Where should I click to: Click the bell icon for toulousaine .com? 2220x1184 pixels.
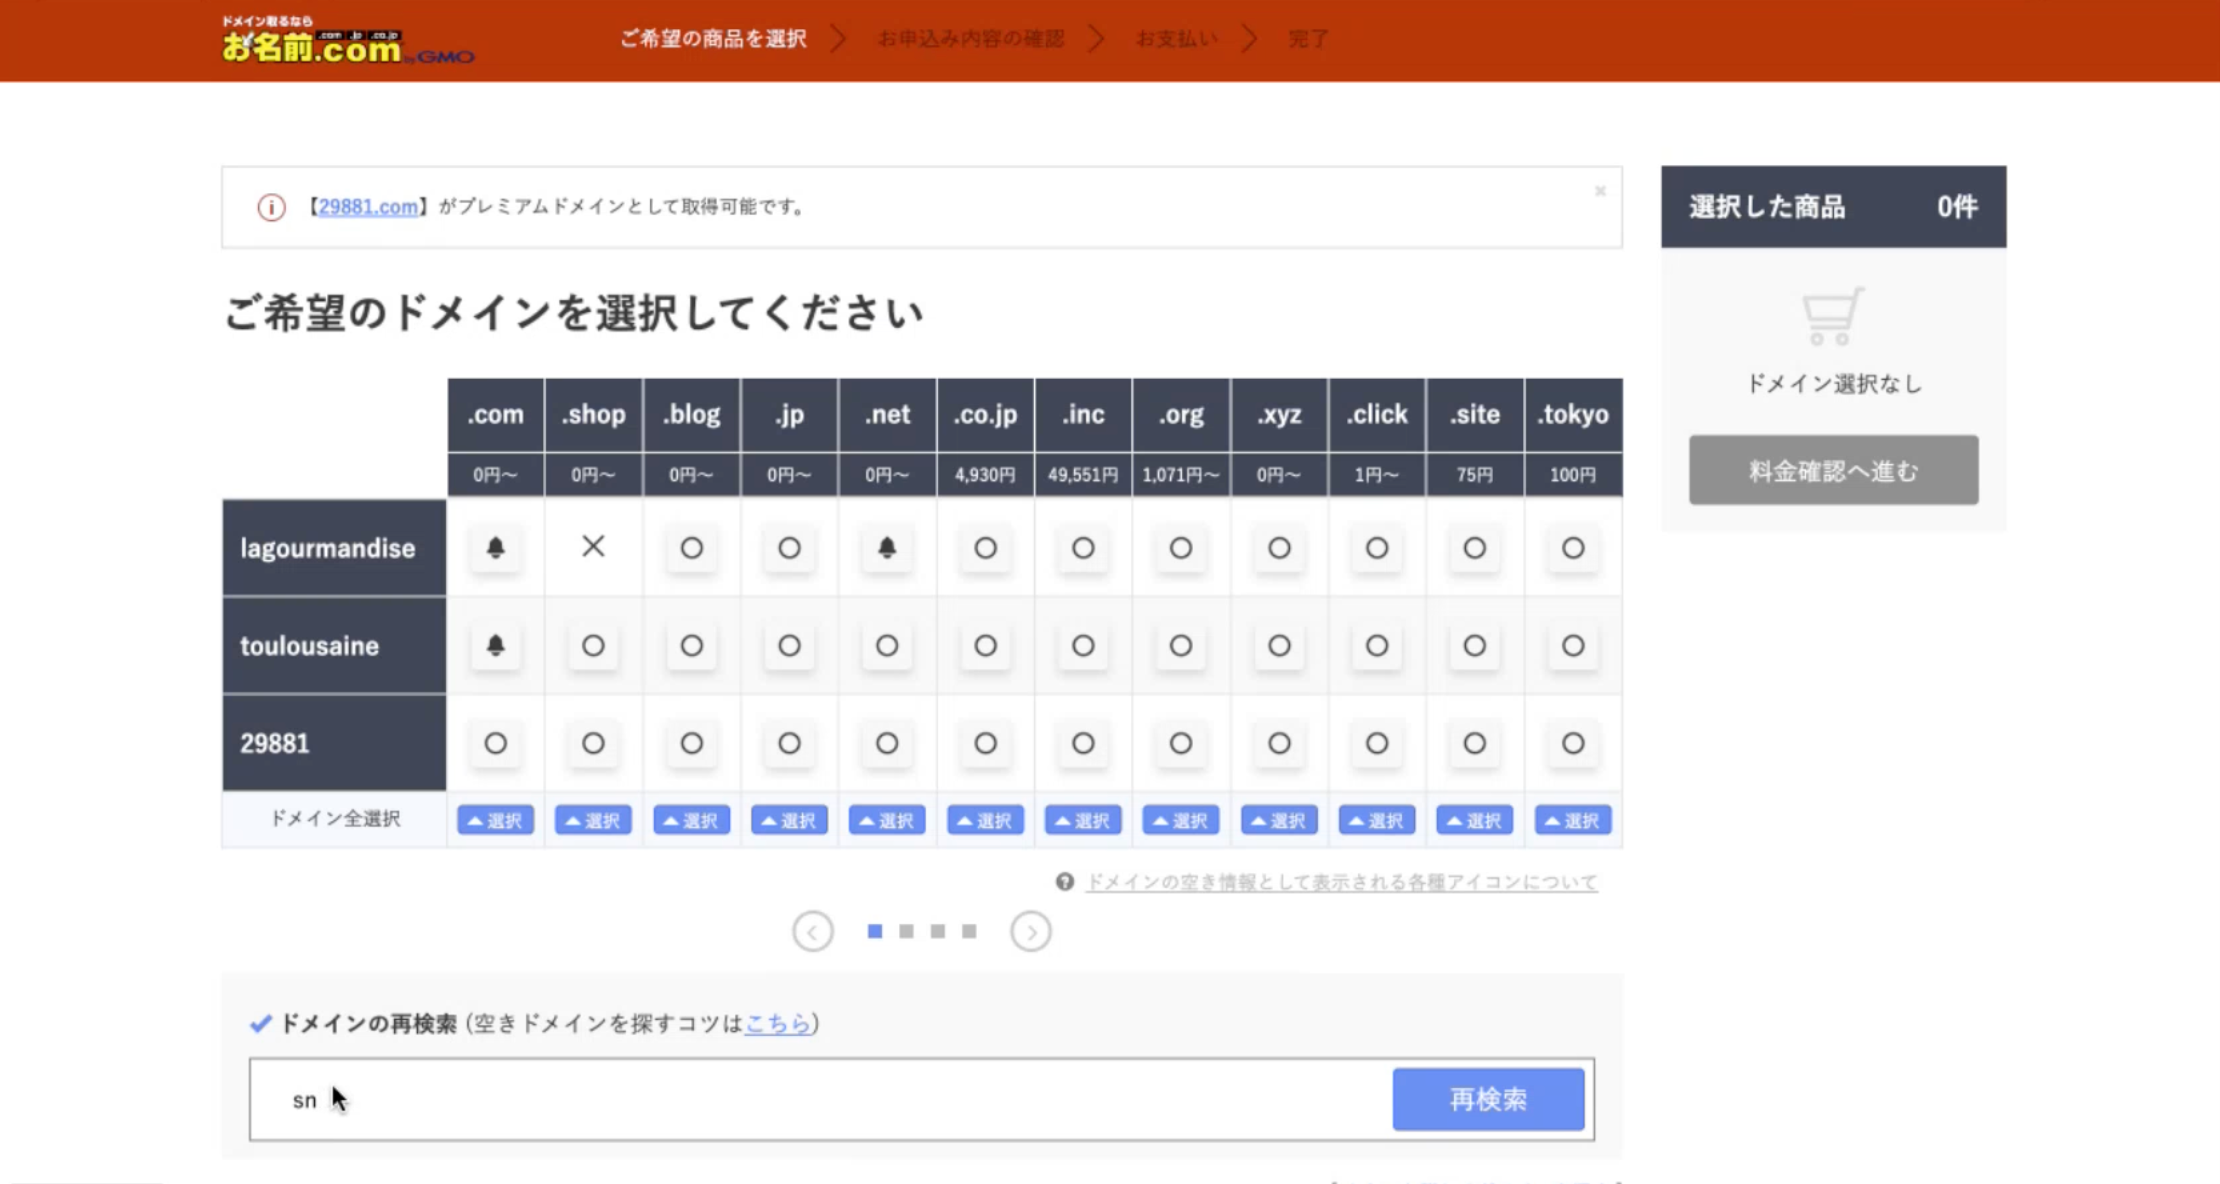(495, 645)
